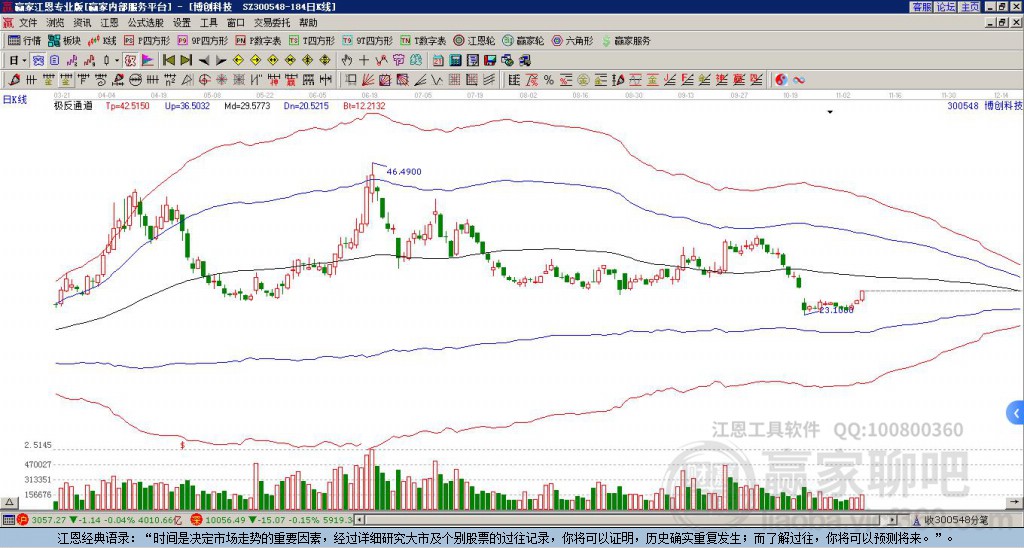Open the 9P四方形 tool
Screen dimensions: 1024x548
(202, 40)
